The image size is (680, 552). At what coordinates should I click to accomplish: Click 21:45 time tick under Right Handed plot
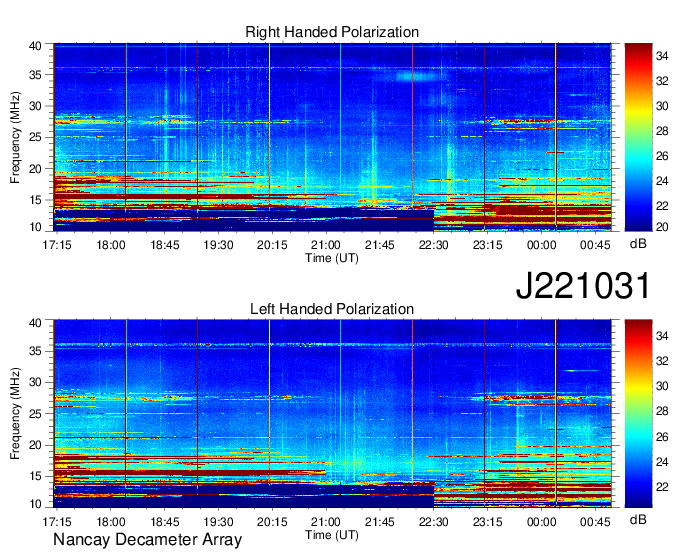click(380, 245)
